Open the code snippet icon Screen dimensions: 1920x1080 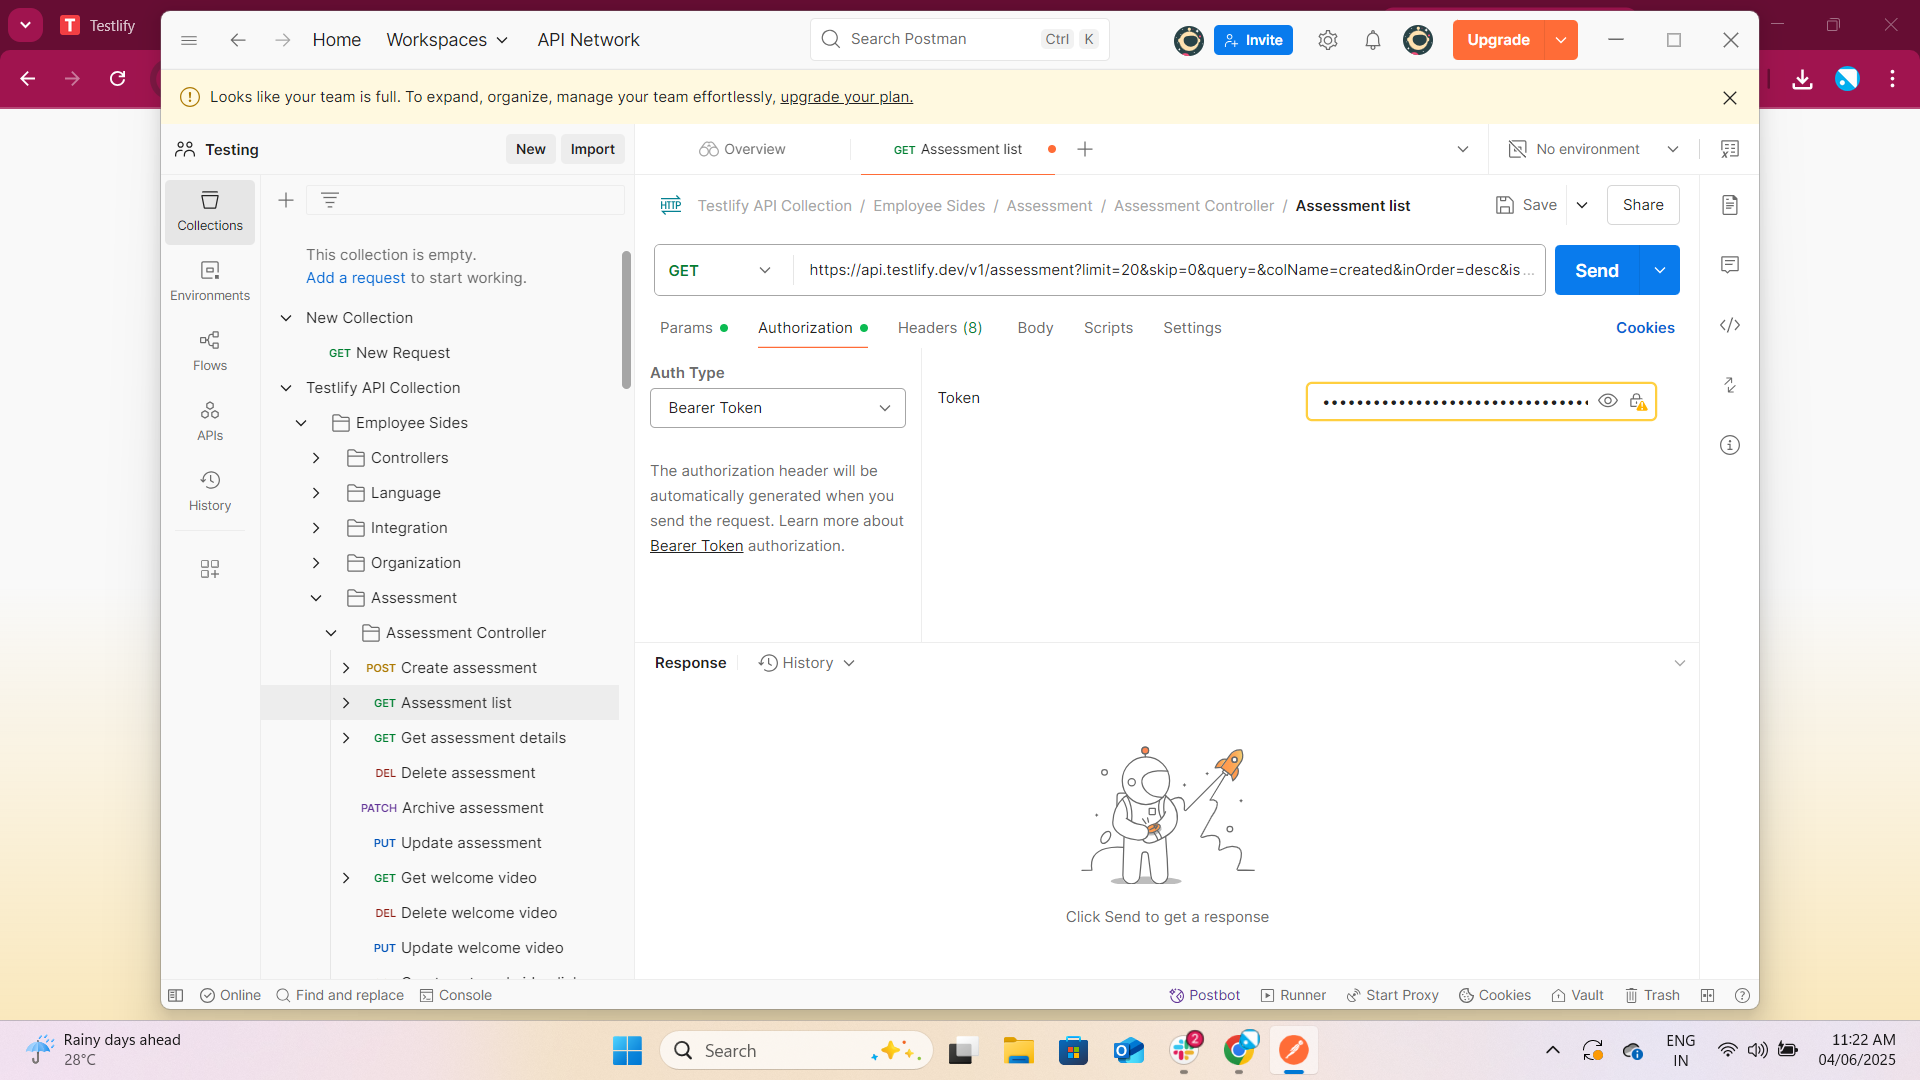point(1730,325)
